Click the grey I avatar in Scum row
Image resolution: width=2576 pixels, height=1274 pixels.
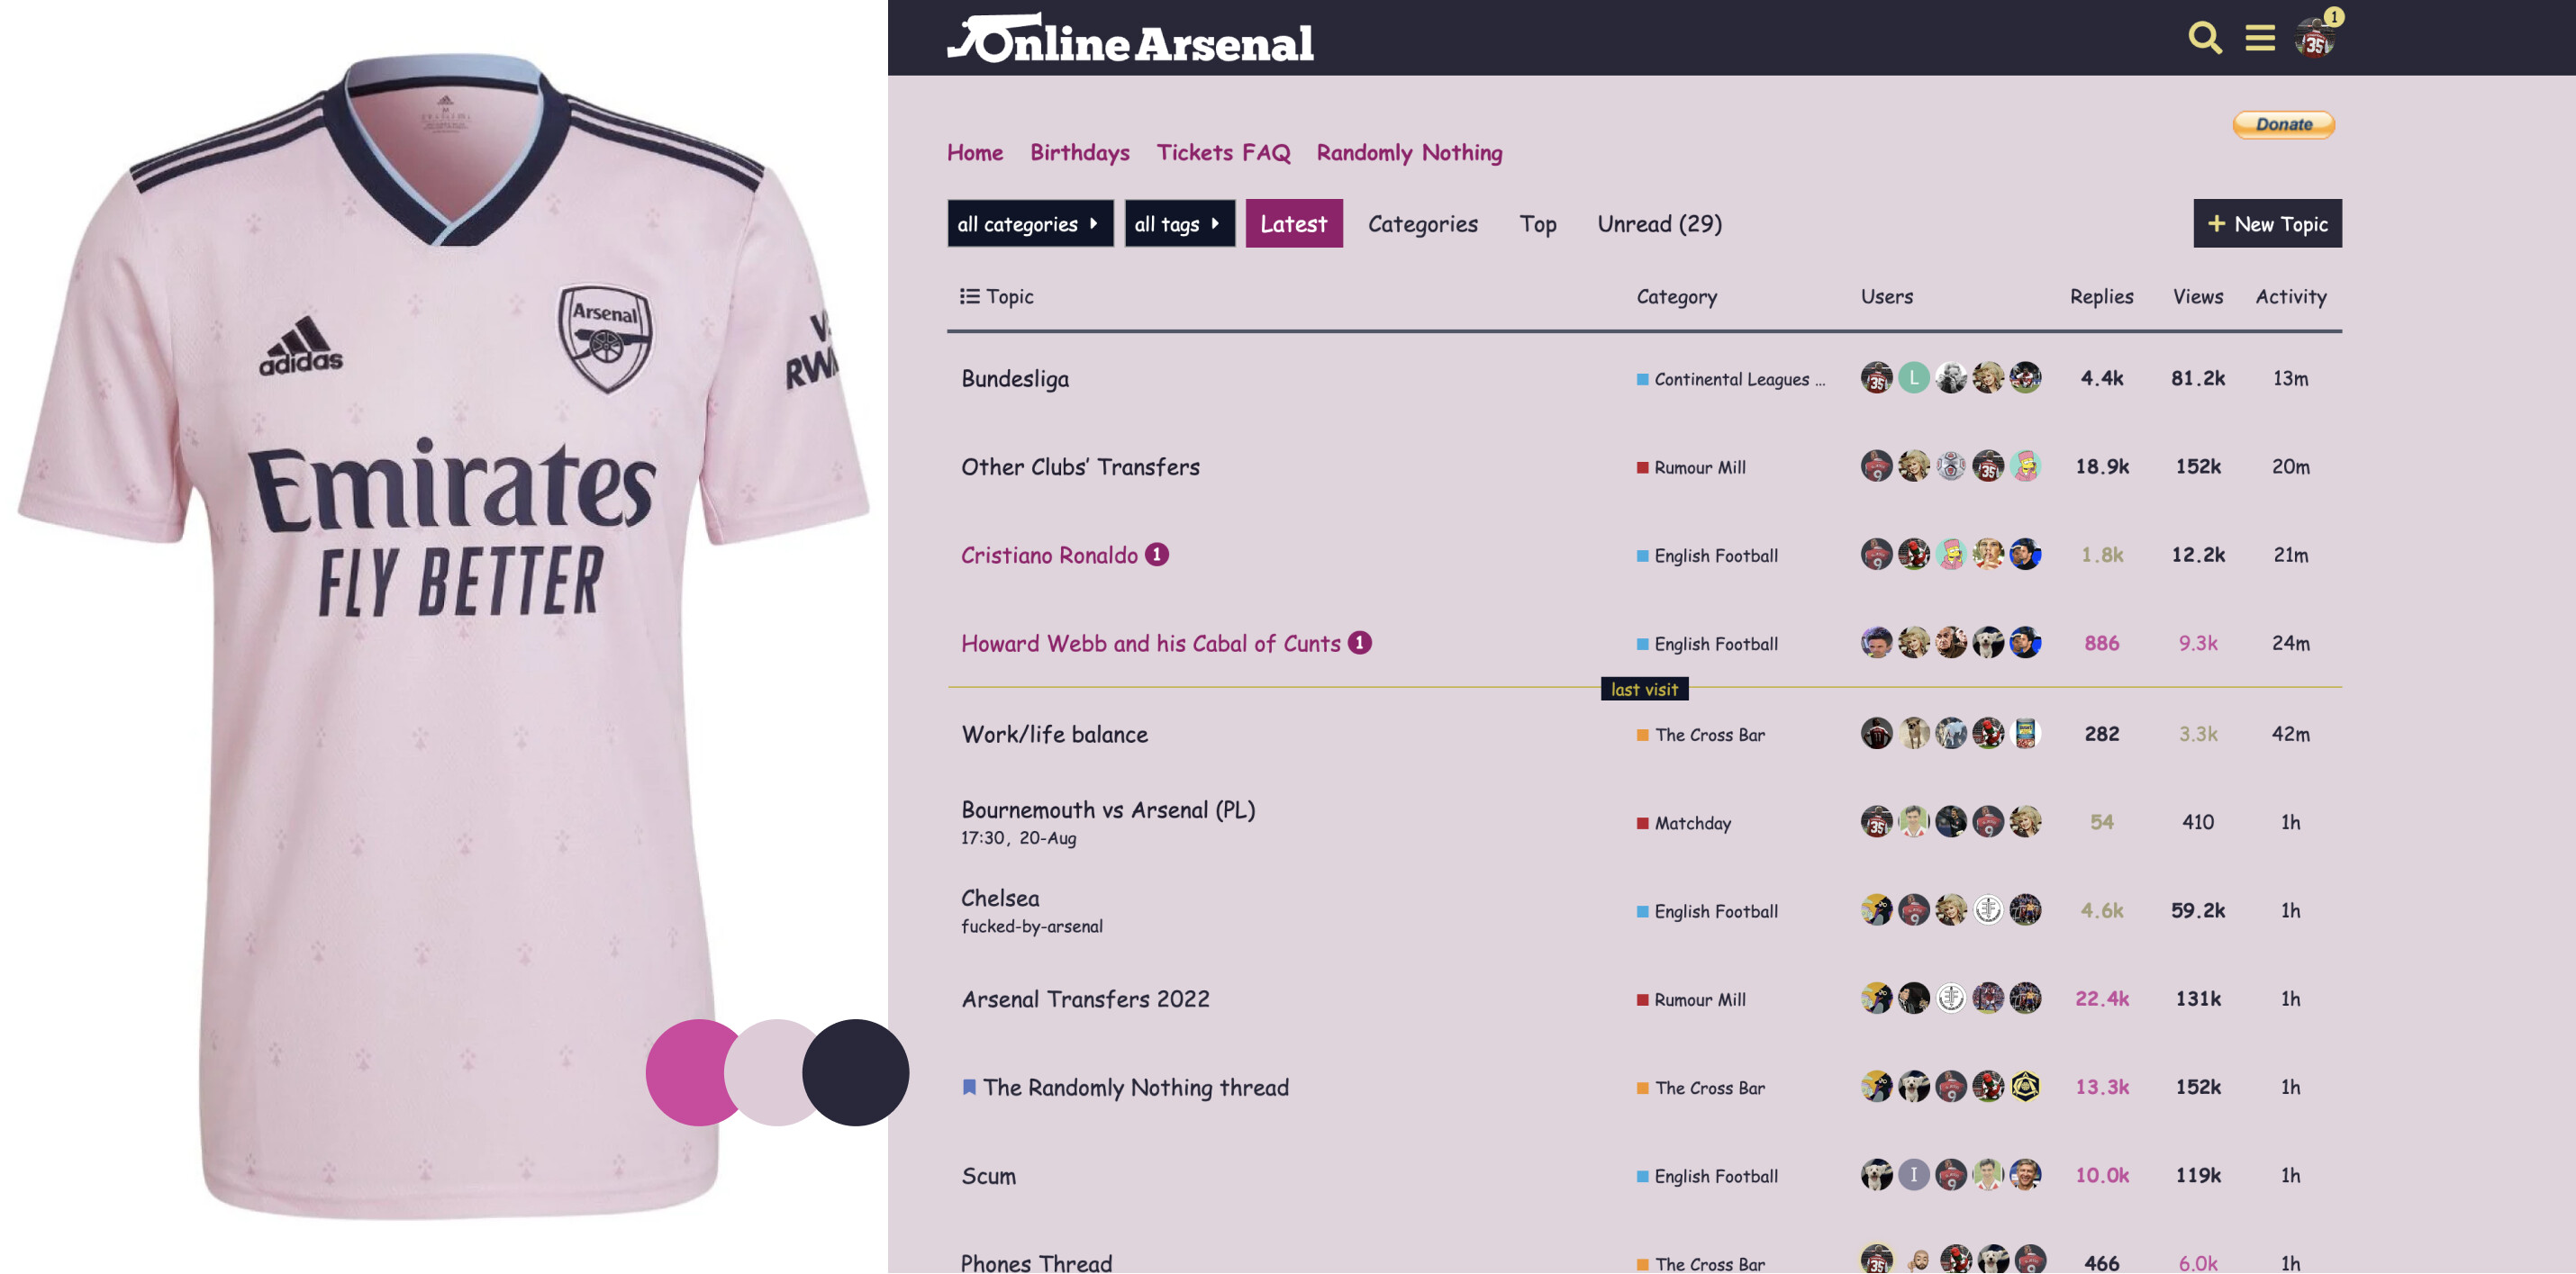[1913, 1174]
